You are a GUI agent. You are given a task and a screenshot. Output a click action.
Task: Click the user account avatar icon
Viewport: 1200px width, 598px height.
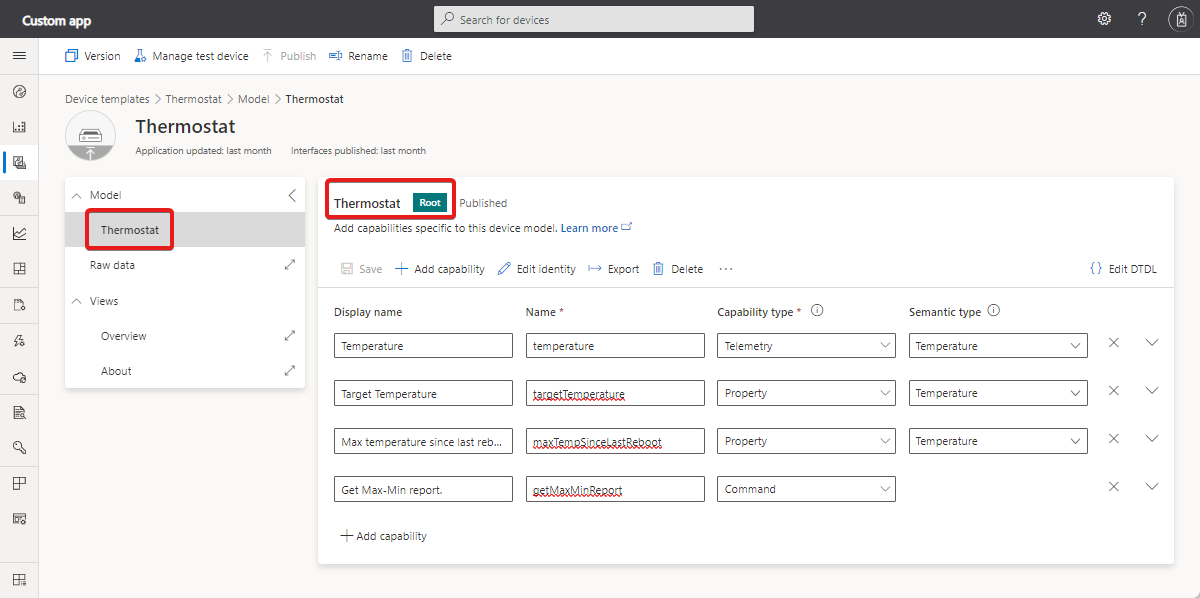click(x=1179, y=19)
